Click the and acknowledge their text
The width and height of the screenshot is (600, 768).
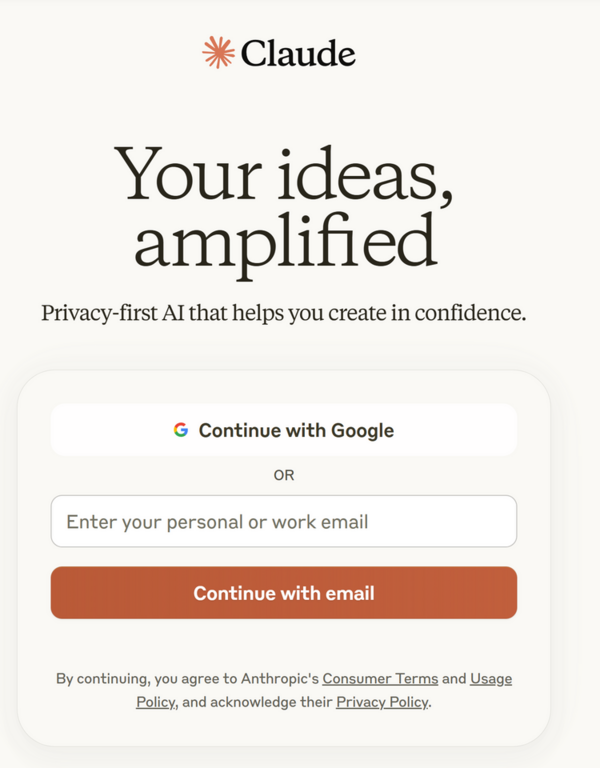pyautogui.click(x=258, y=702)
